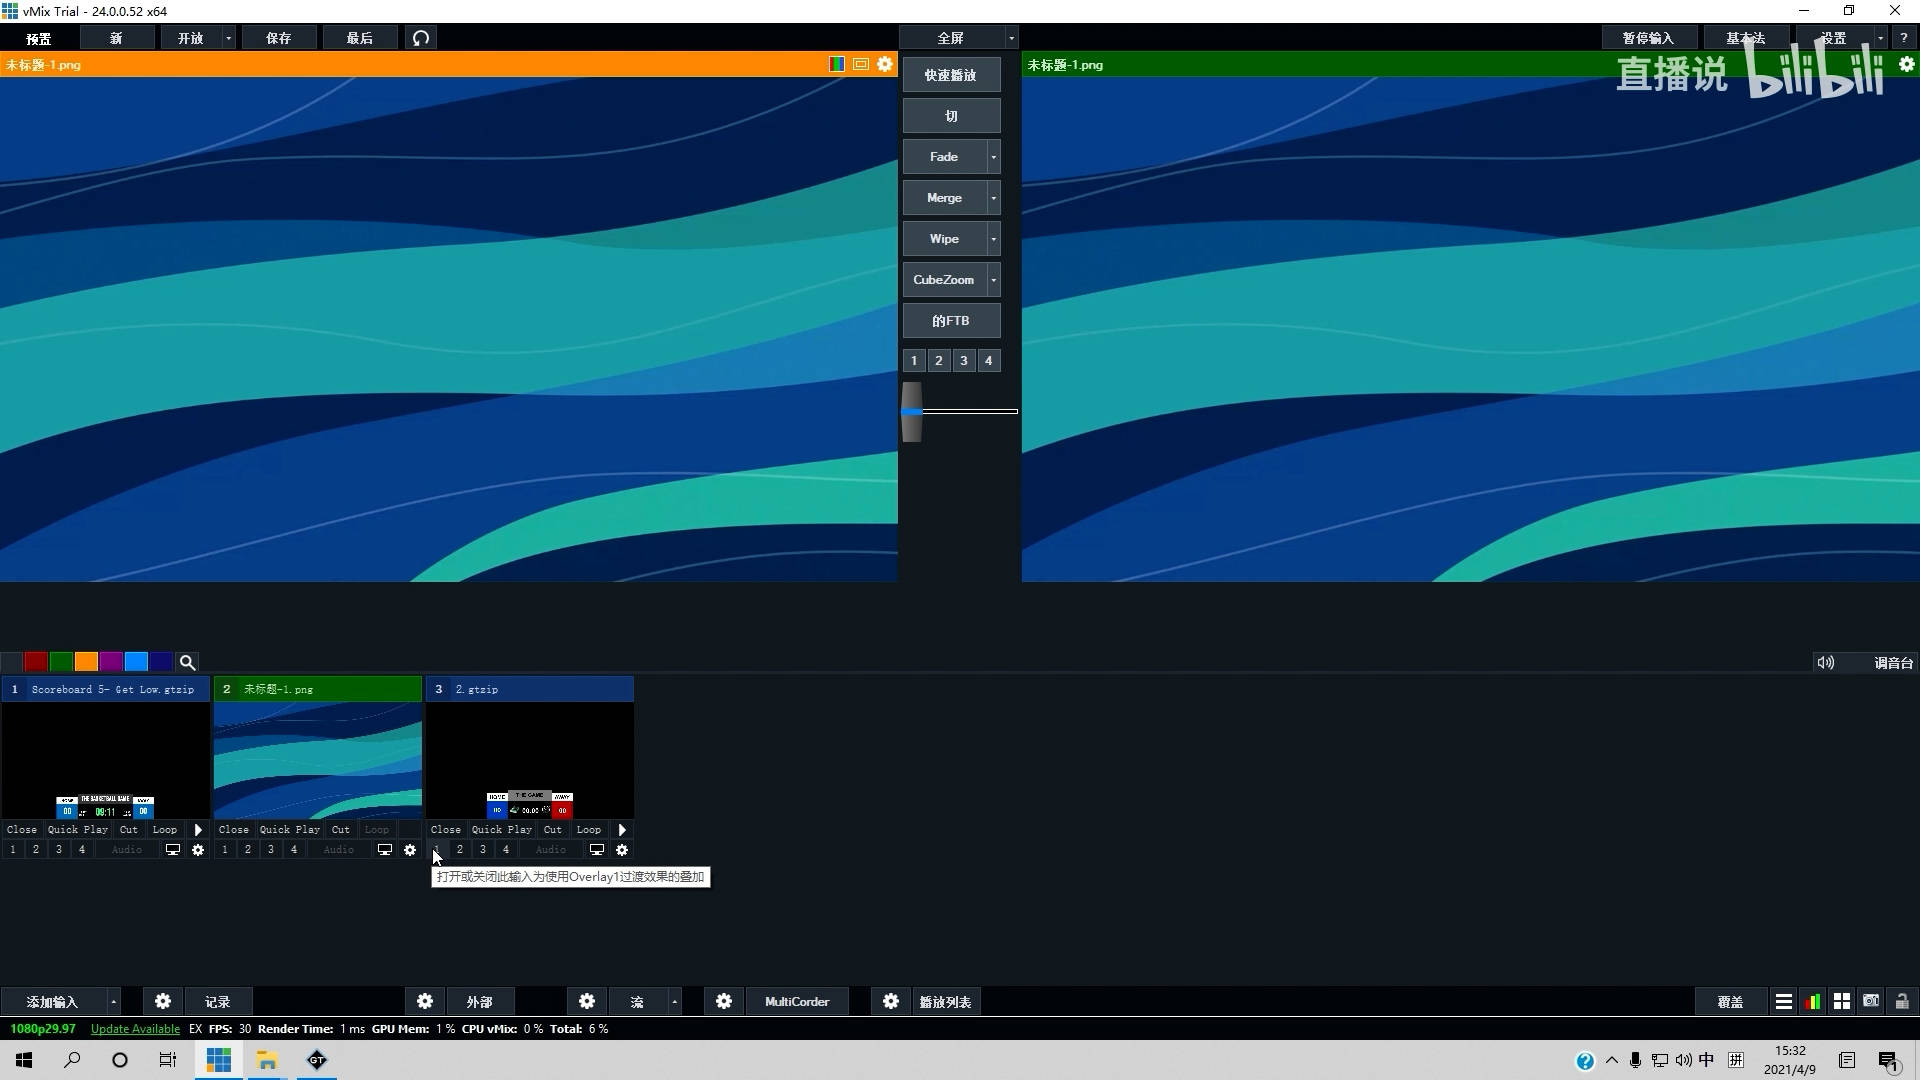Viewport: 1920px width, 1080px height.
Task: Expand the CubeZoom transition dropdown arrow
Action: 993,280
